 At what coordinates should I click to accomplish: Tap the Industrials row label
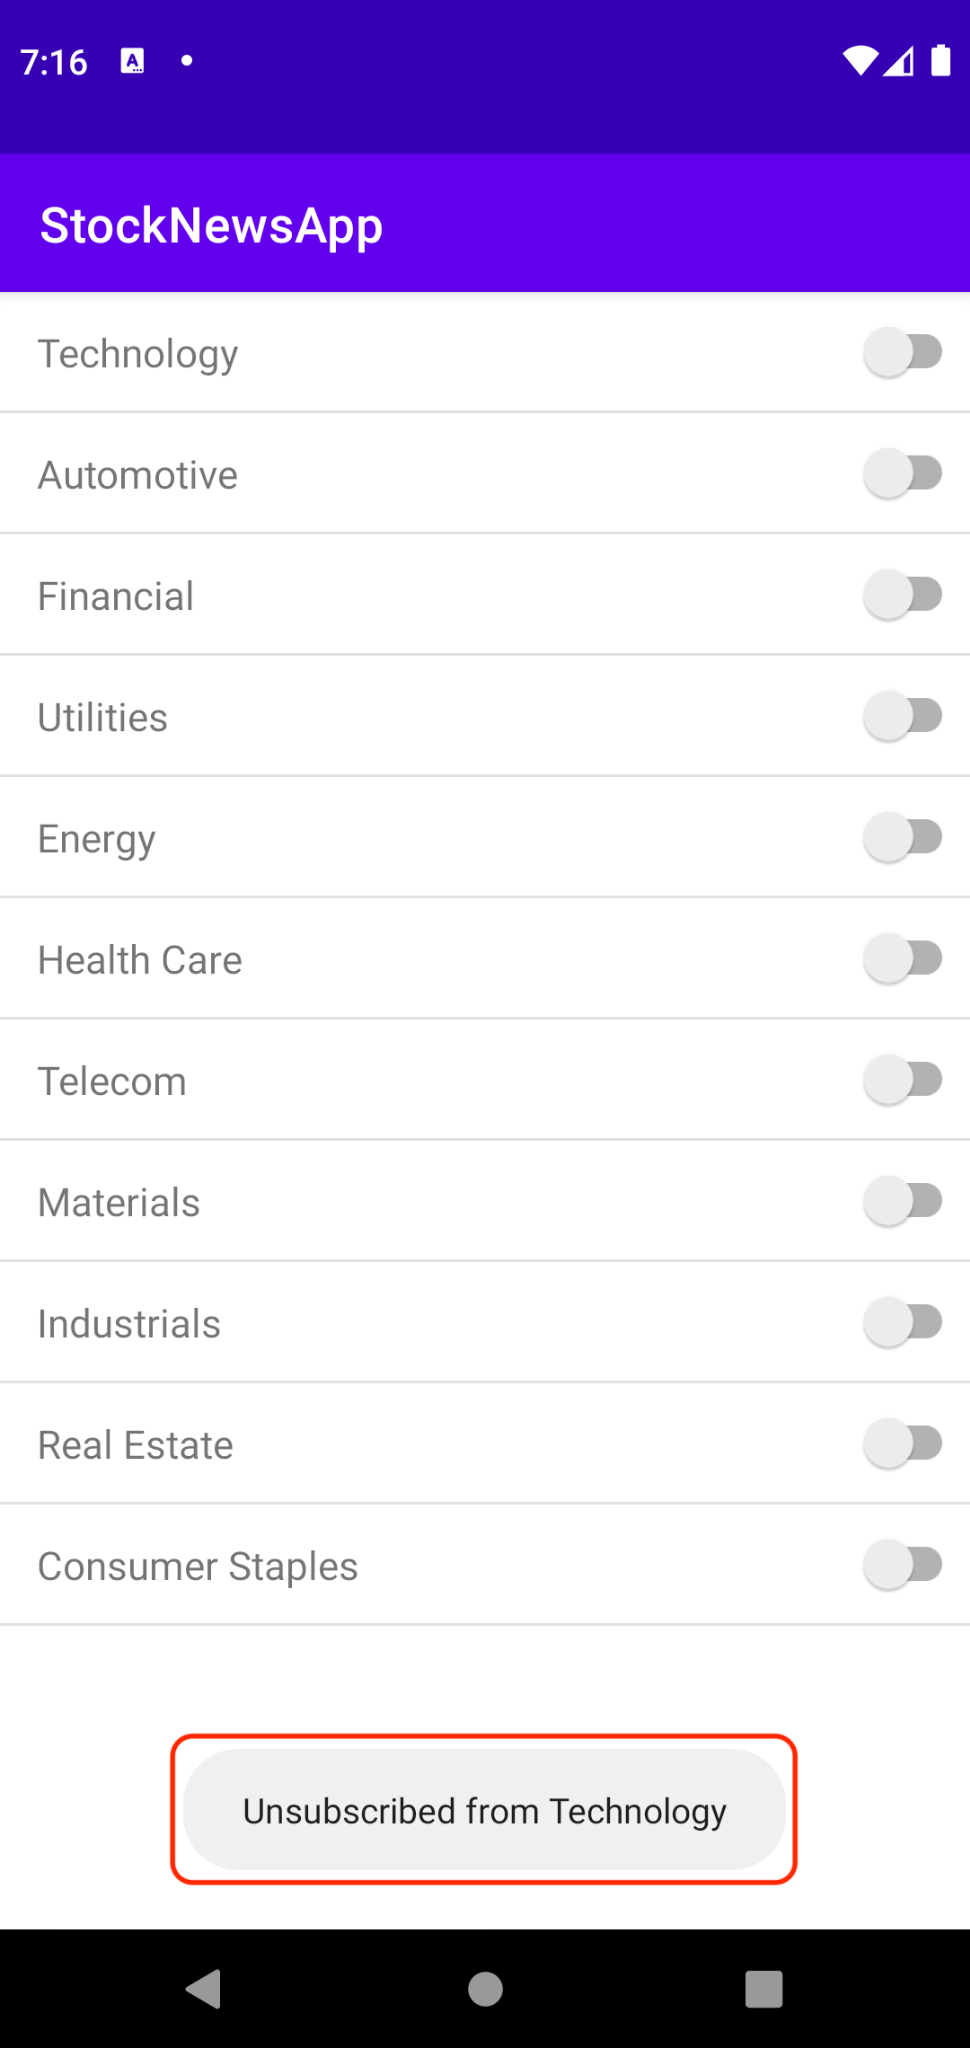click(129, 1324)
